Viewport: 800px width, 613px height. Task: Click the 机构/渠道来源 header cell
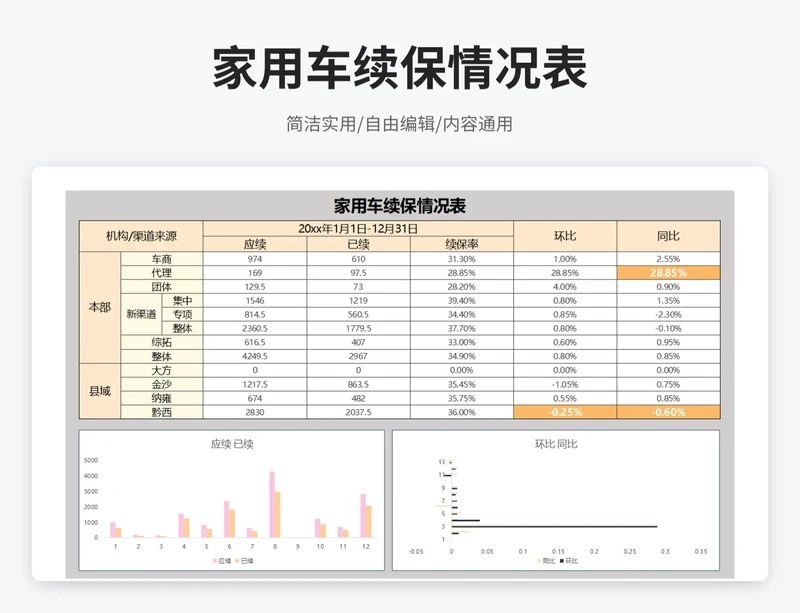point(141,236)
